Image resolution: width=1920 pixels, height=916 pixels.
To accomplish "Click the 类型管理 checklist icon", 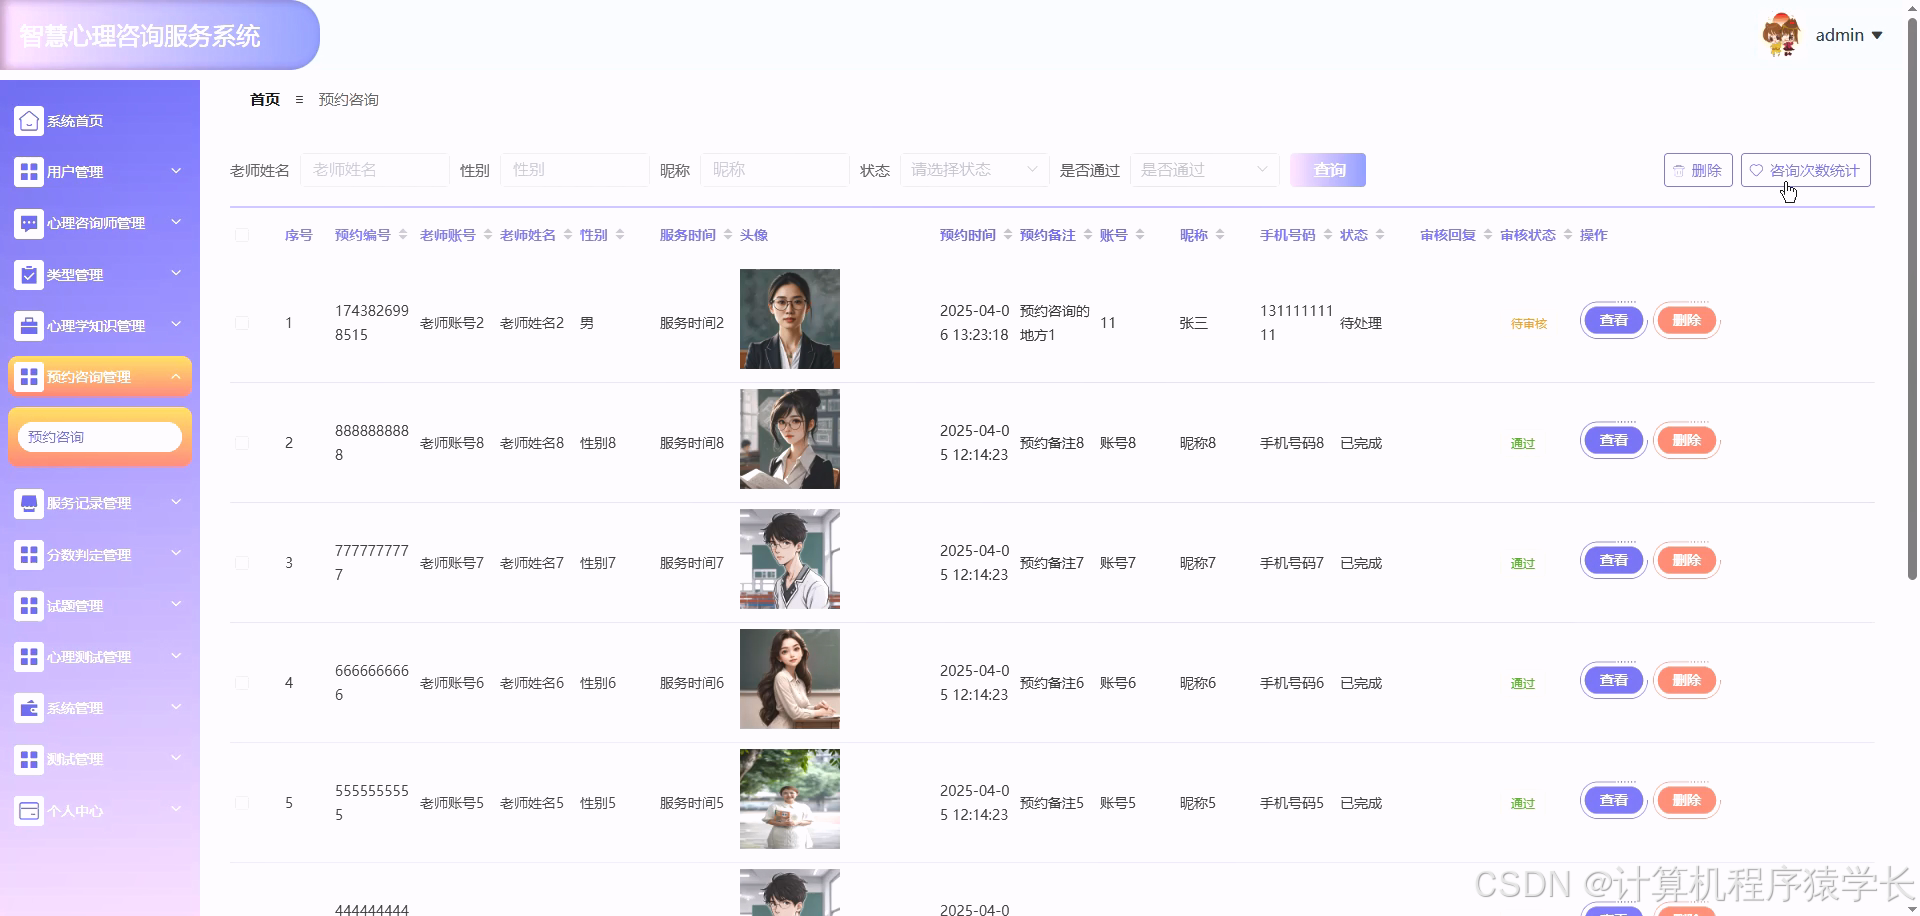I will pyautogui.click(x=28, y=274).
